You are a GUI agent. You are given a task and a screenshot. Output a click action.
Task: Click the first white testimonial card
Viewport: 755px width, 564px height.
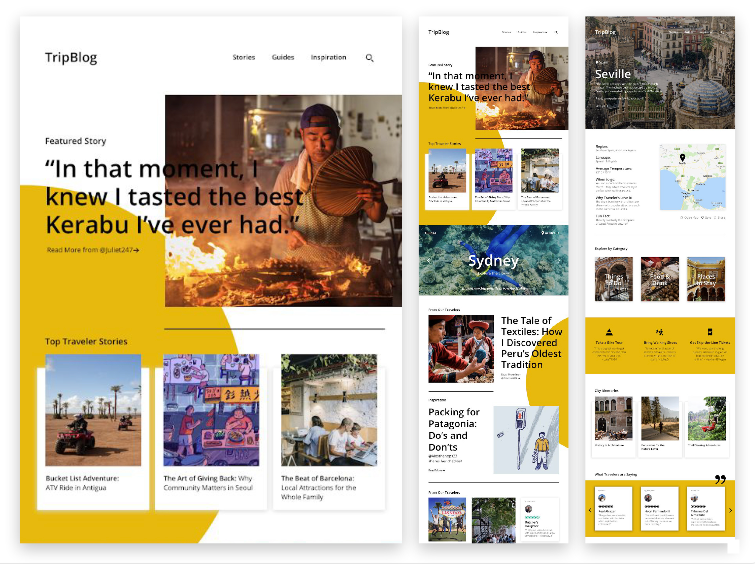[613, 509]
